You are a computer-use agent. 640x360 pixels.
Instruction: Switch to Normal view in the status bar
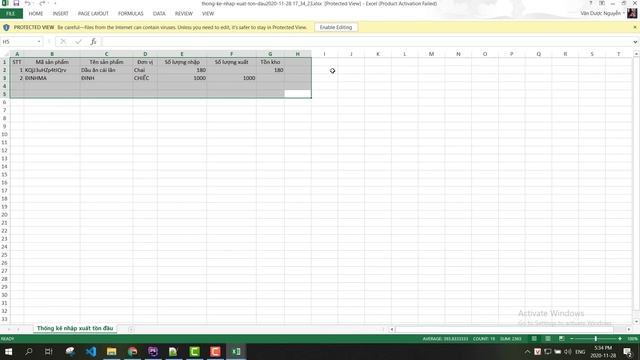pos(534,339)
